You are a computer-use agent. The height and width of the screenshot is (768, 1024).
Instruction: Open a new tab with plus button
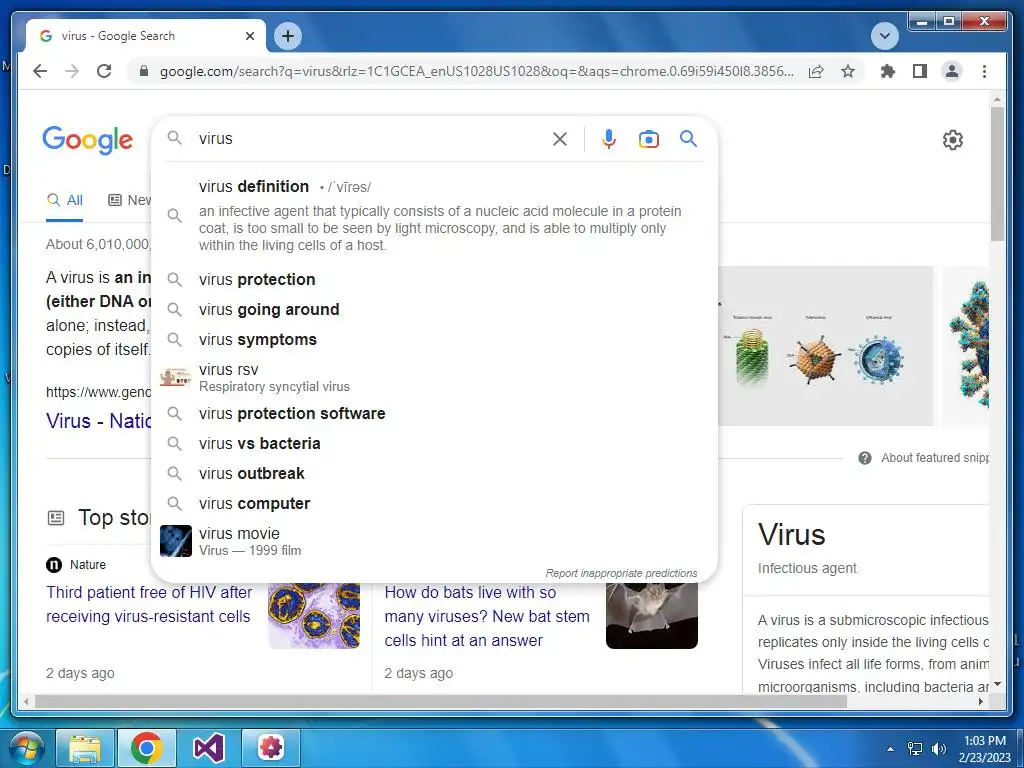(288, 36)
